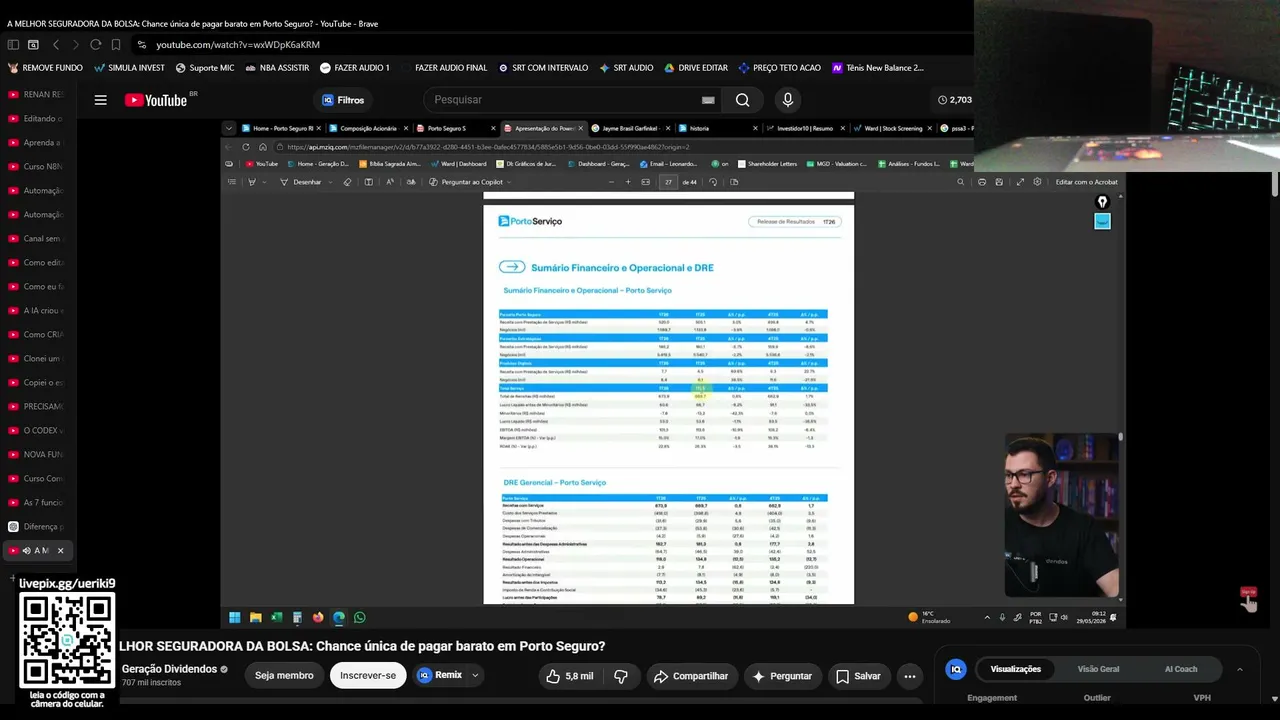Switch to the Canal sem vertical tab
The width and height of the screenshot is (1280, 720).
pyautogui.click(x=35, y=239)
